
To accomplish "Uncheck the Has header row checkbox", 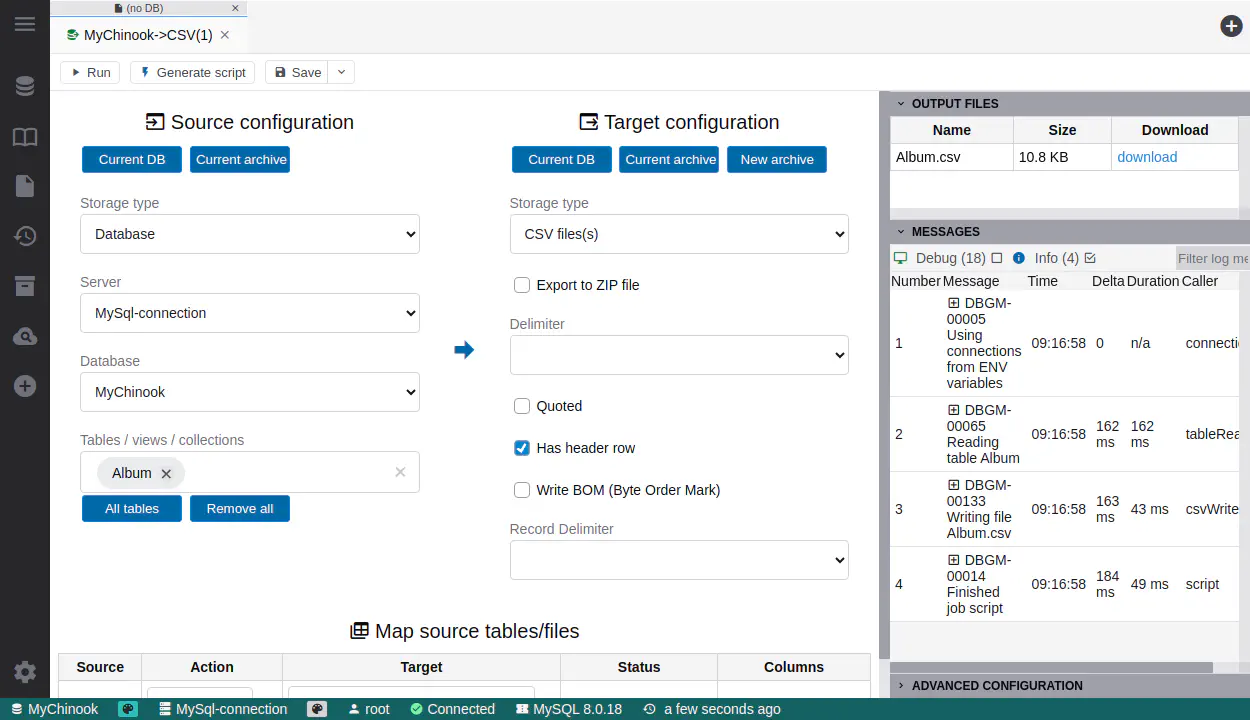I will pos(522,448).
